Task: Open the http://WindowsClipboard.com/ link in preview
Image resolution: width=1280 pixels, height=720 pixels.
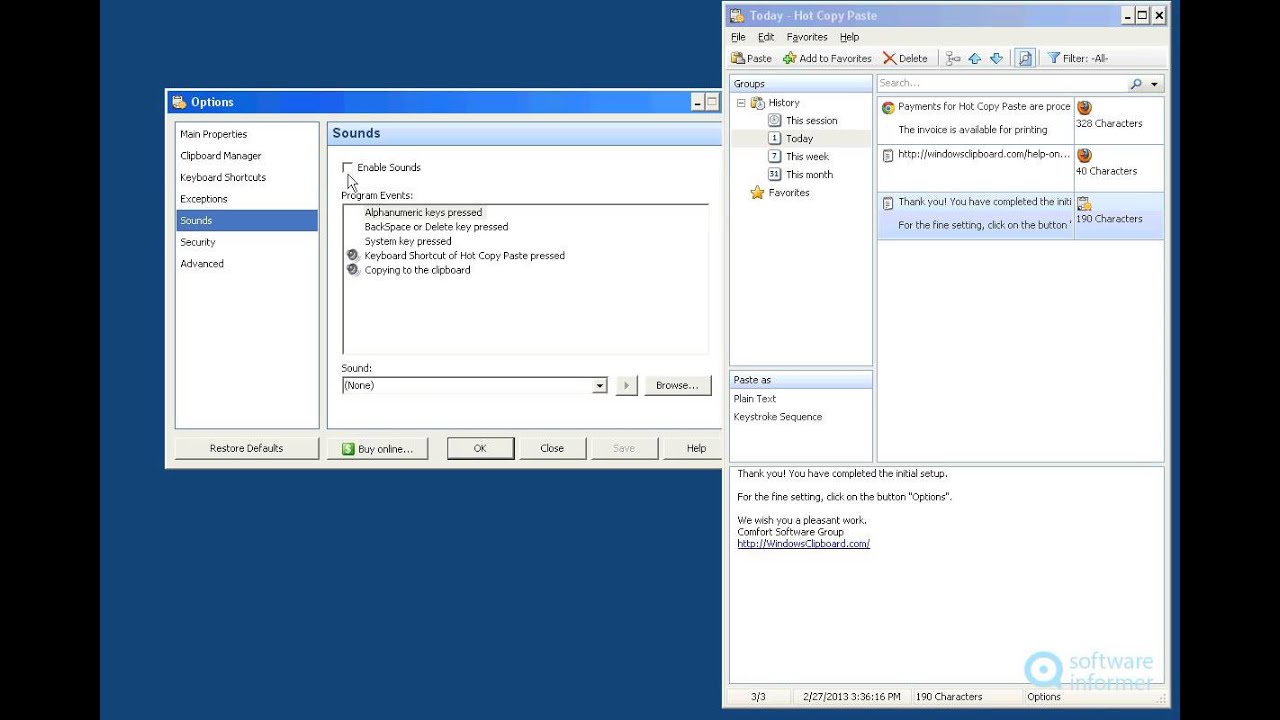Action: tap(803, 544)
